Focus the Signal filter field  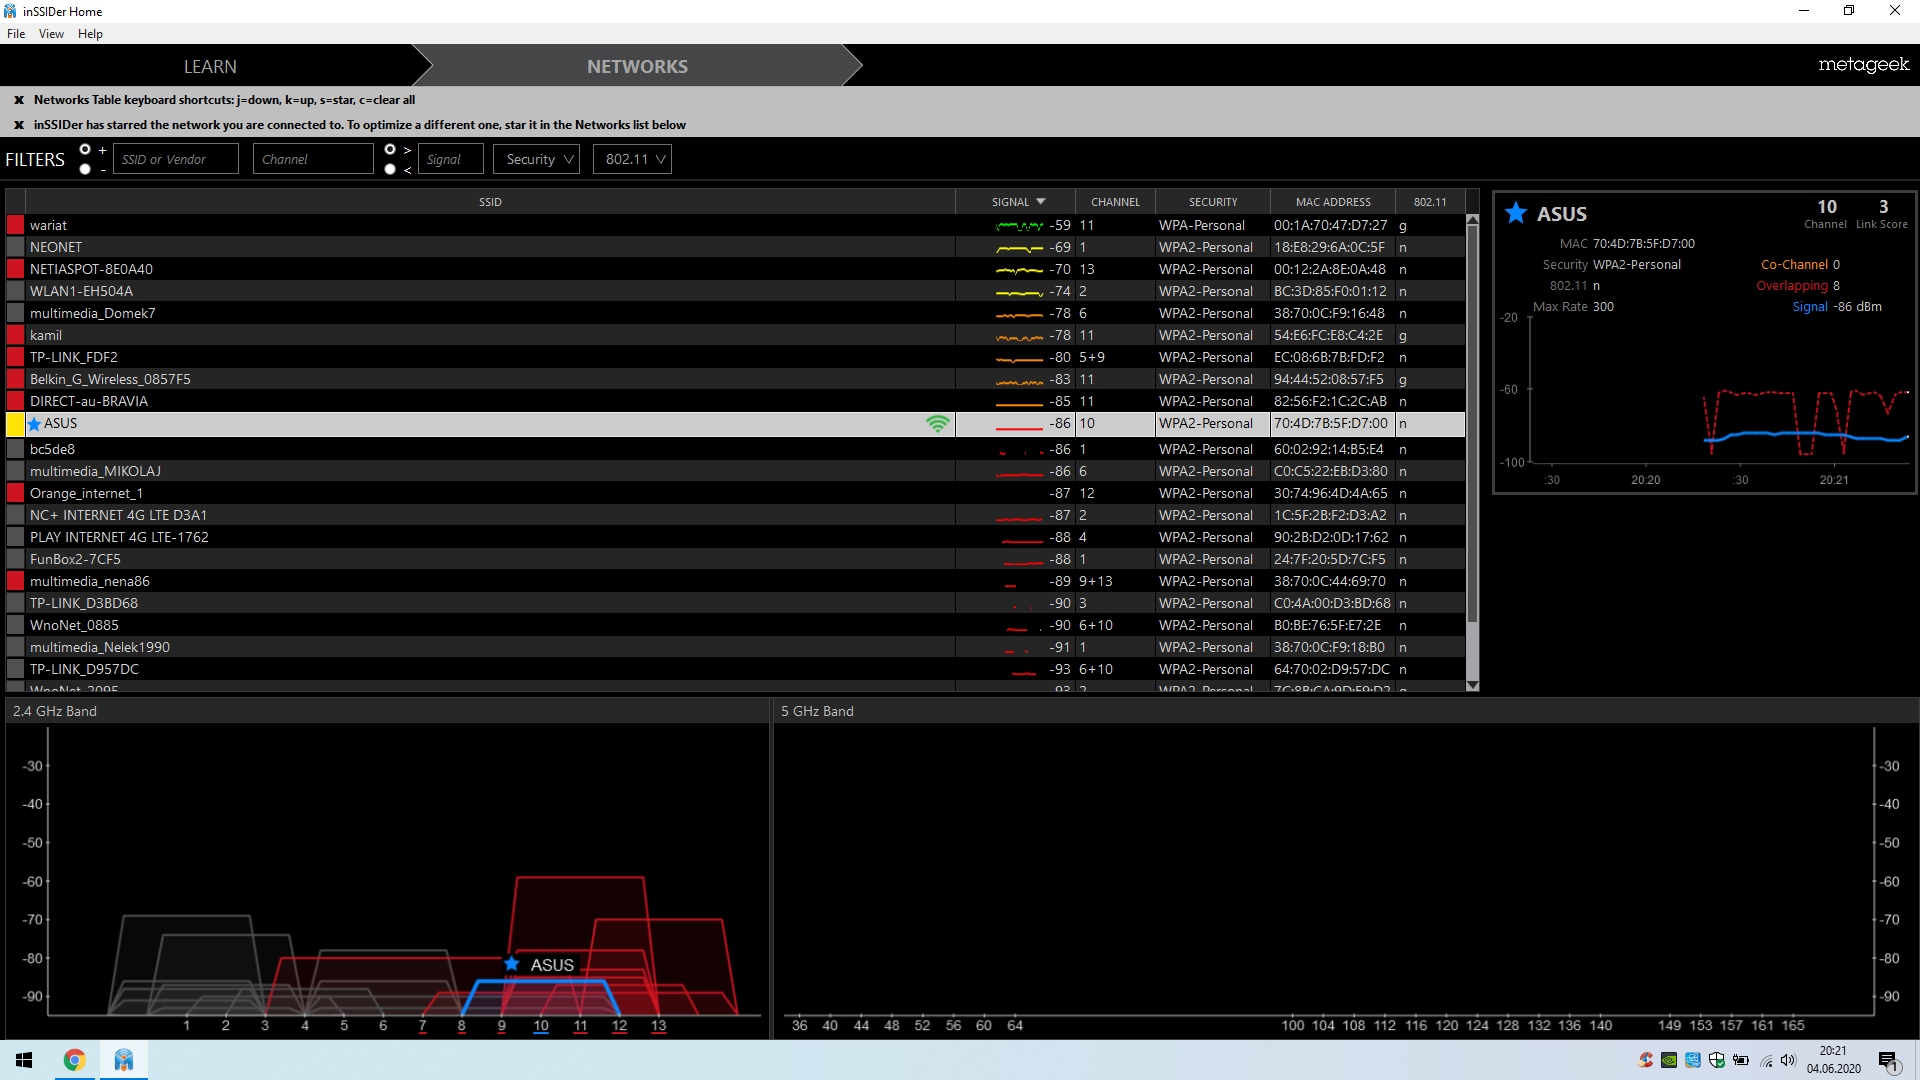451,159
